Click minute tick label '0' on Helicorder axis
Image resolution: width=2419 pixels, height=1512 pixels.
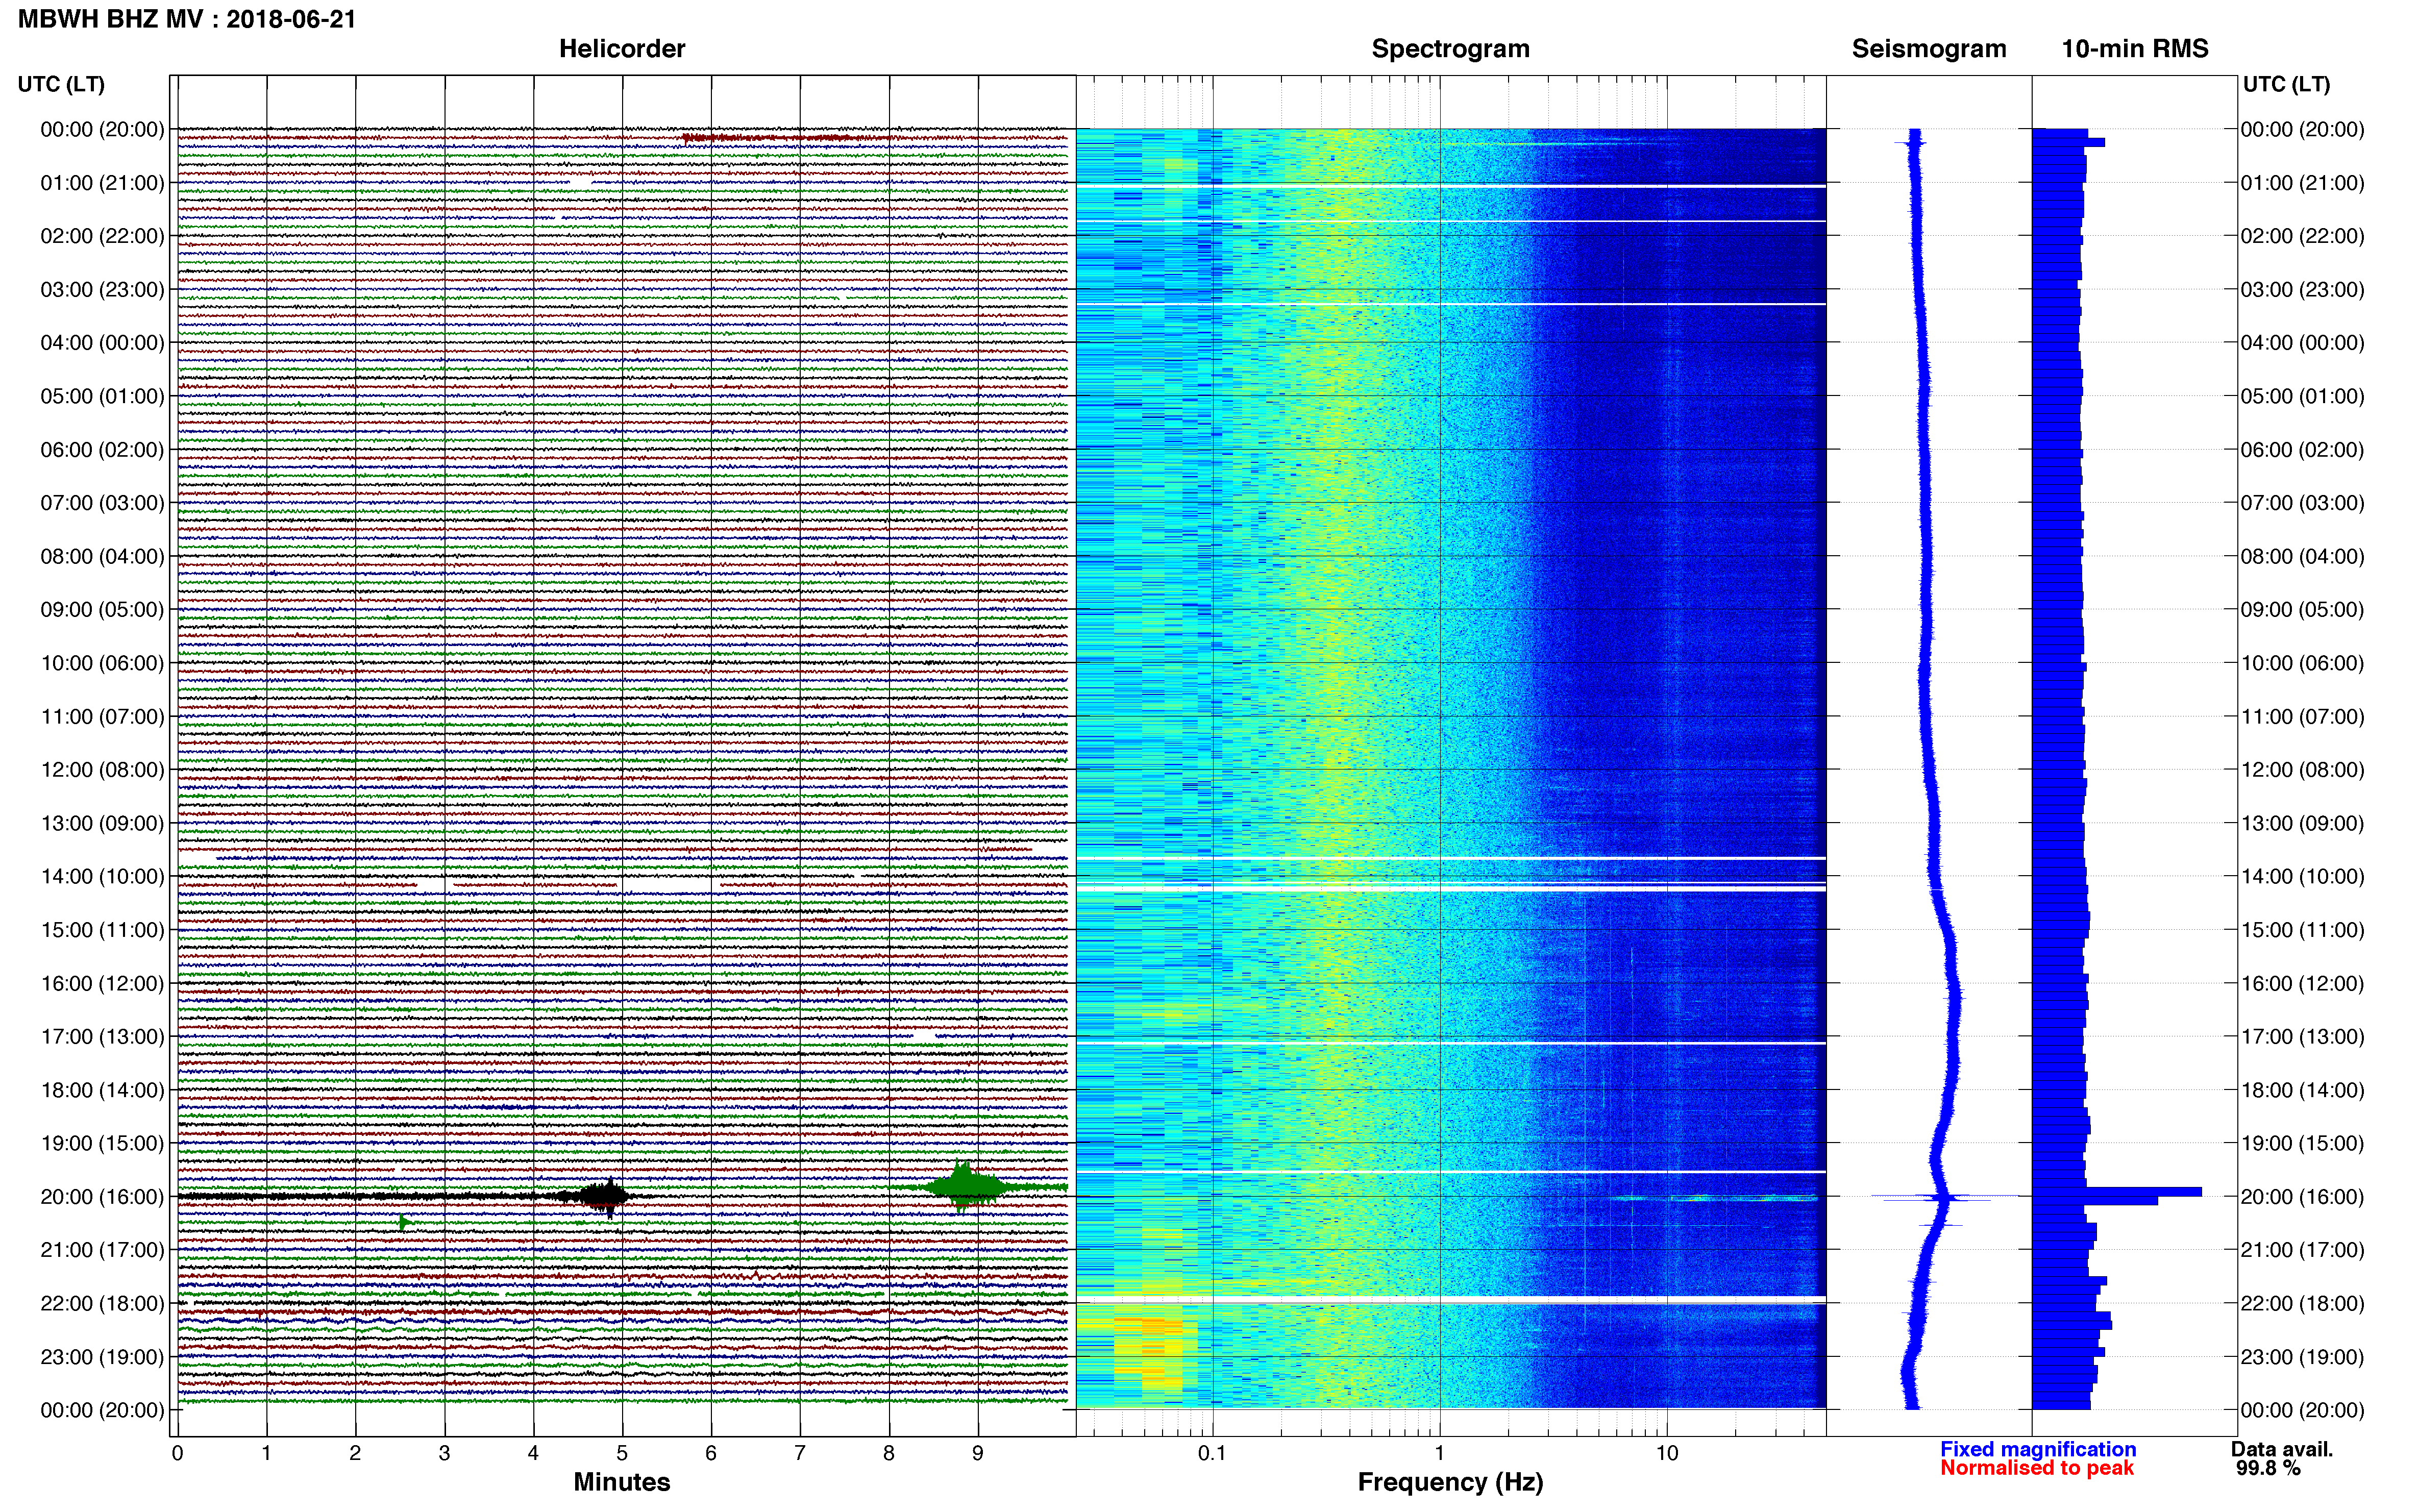[x=177, y=1453]
